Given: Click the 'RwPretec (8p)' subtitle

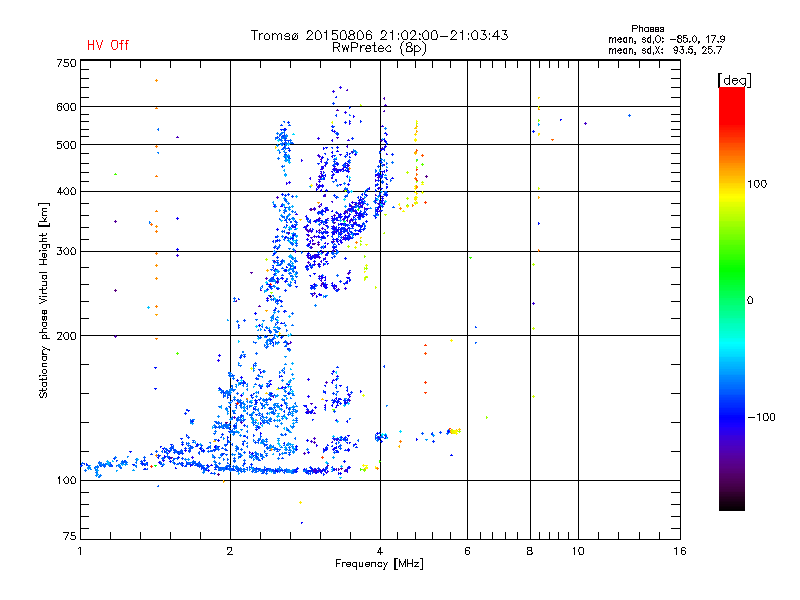Looking at the screenshot, I should (x=380, y=48).
